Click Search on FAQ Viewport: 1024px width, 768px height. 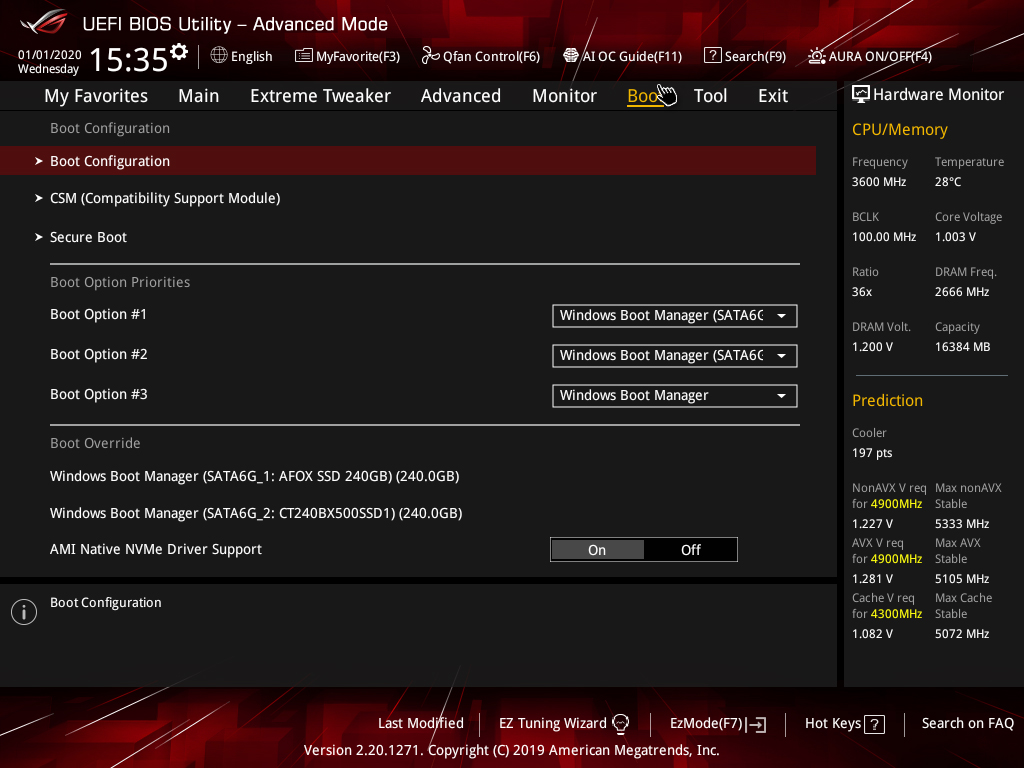pos(967,723)
